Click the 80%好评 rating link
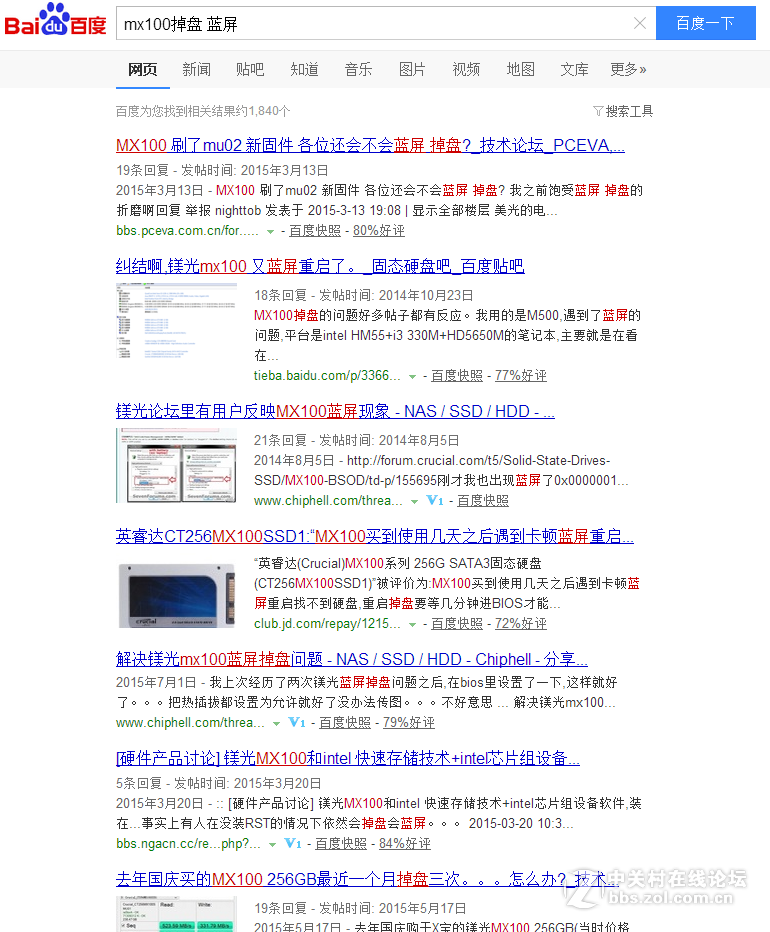The height and width of the screenshot is (932, 770). [379, 231]
